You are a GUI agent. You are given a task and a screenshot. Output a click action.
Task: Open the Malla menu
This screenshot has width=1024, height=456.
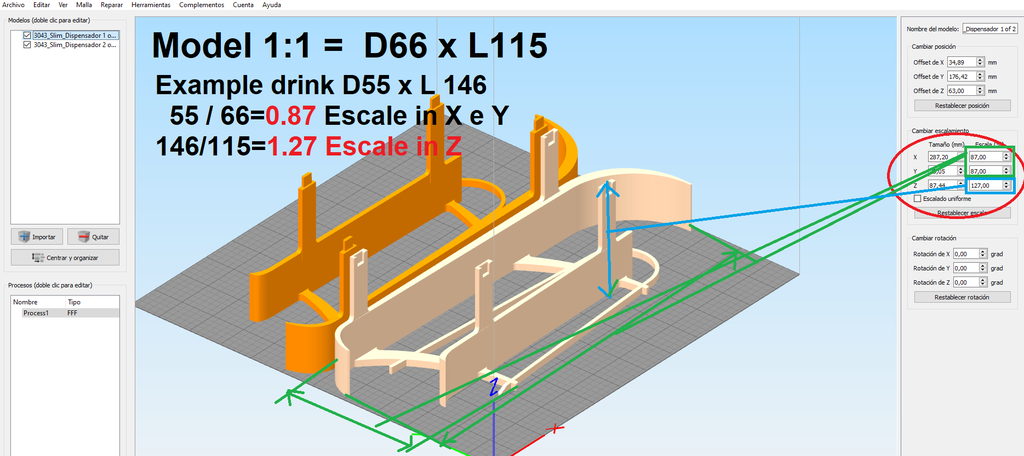tap(84, 5)
